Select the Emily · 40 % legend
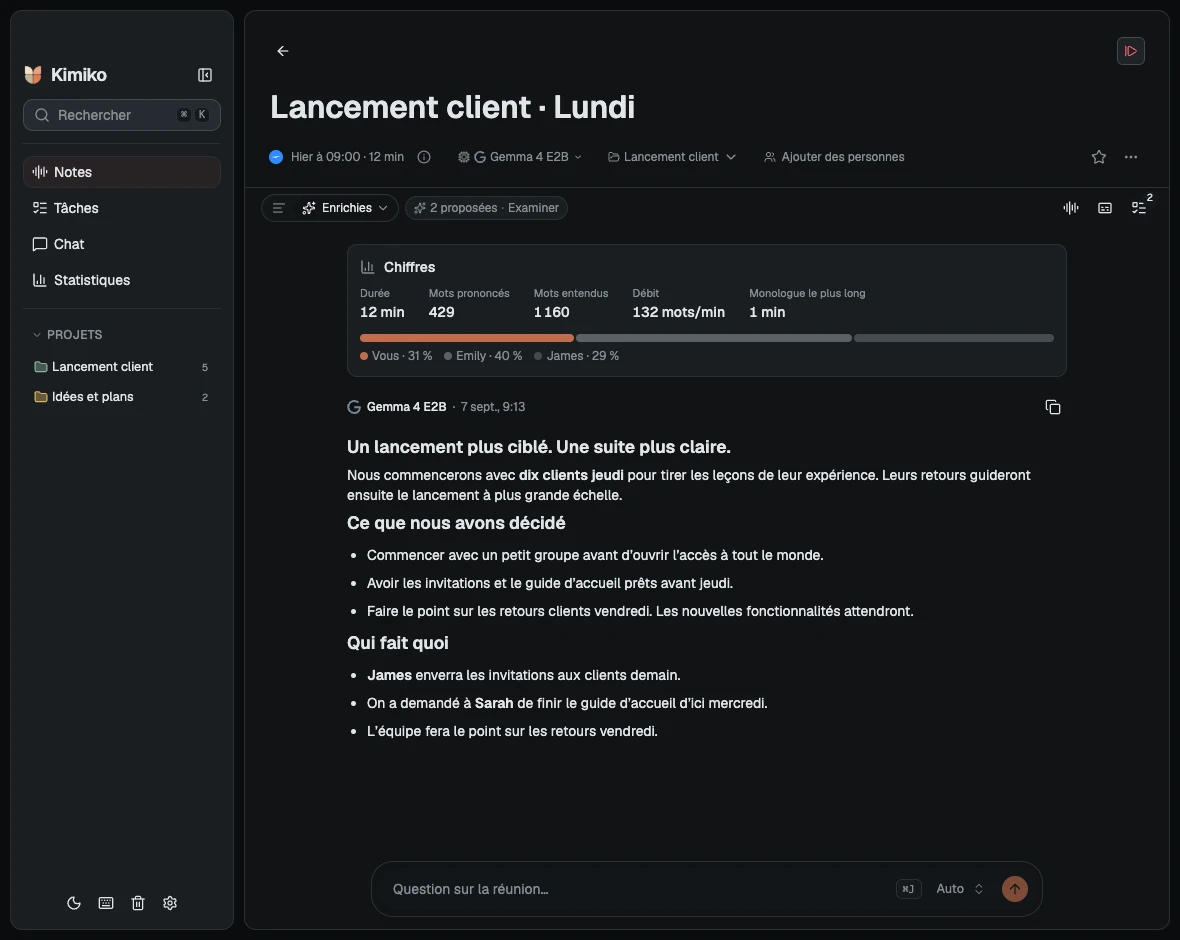 point(483,356)
